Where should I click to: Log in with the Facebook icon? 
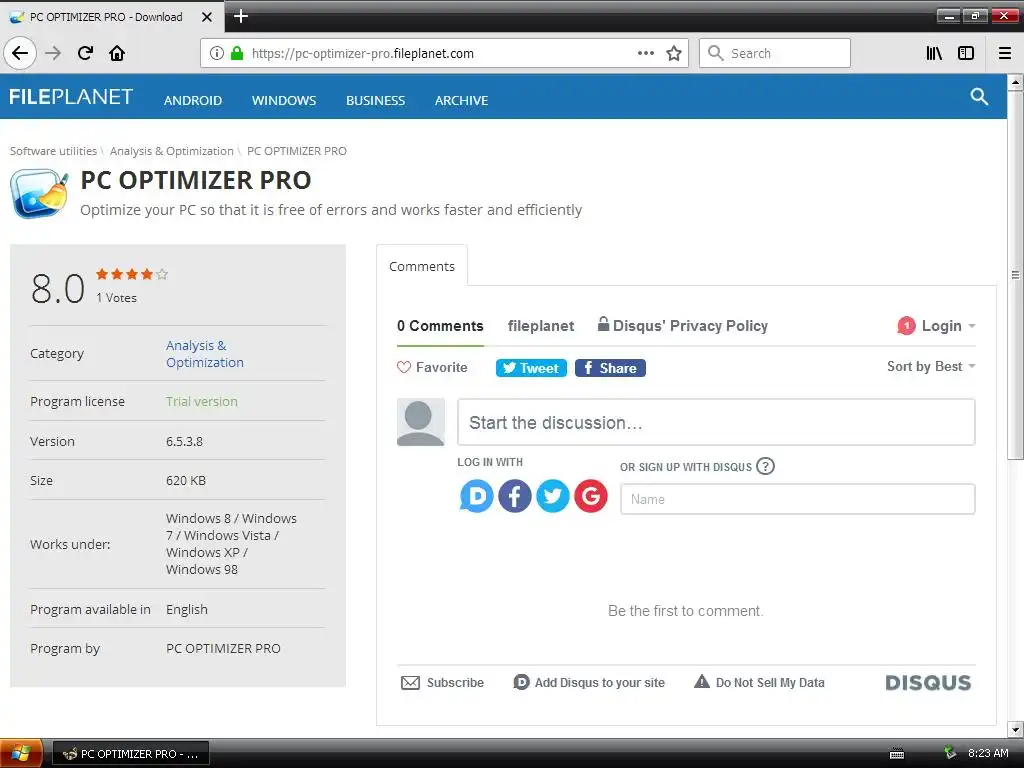tap(515, 496)
